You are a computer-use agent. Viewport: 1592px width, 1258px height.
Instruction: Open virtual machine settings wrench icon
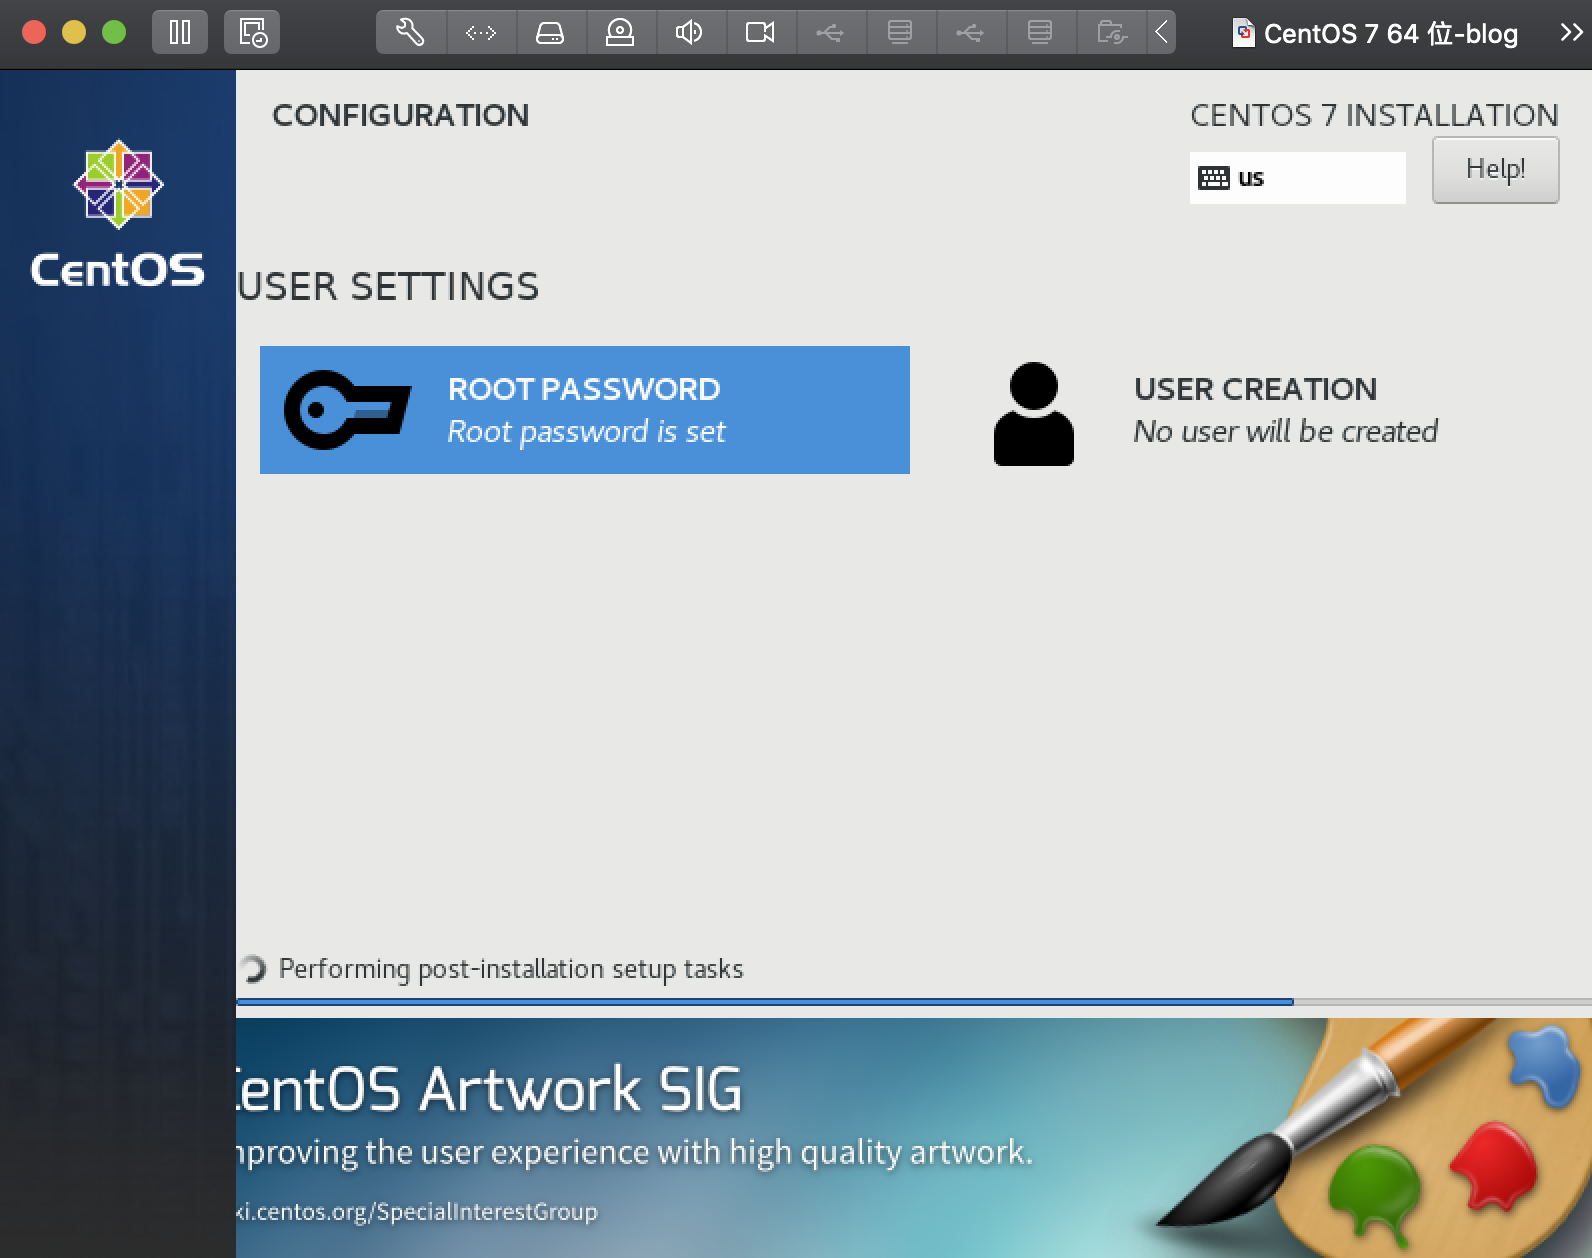point(410,33)
